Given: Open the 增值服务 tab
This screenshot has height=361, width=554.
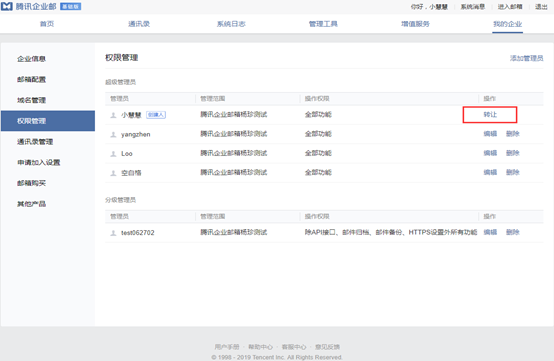Looking at the screenshot, I should click(416, 24).
